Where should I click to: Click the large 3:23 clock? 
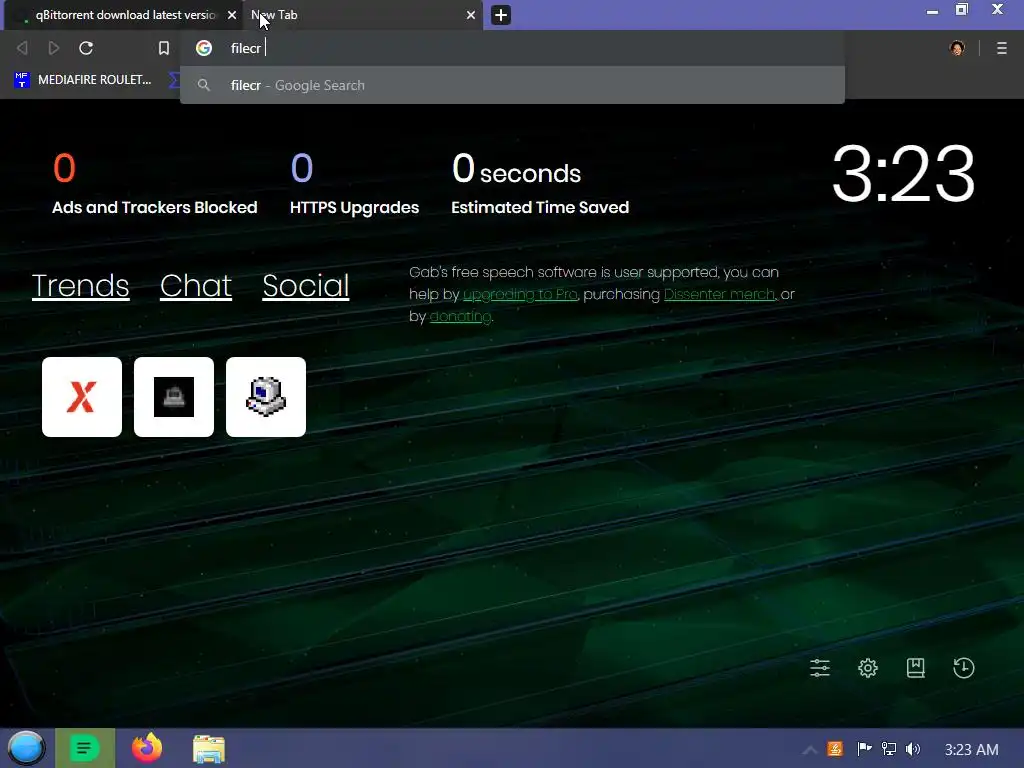point(904,174)
